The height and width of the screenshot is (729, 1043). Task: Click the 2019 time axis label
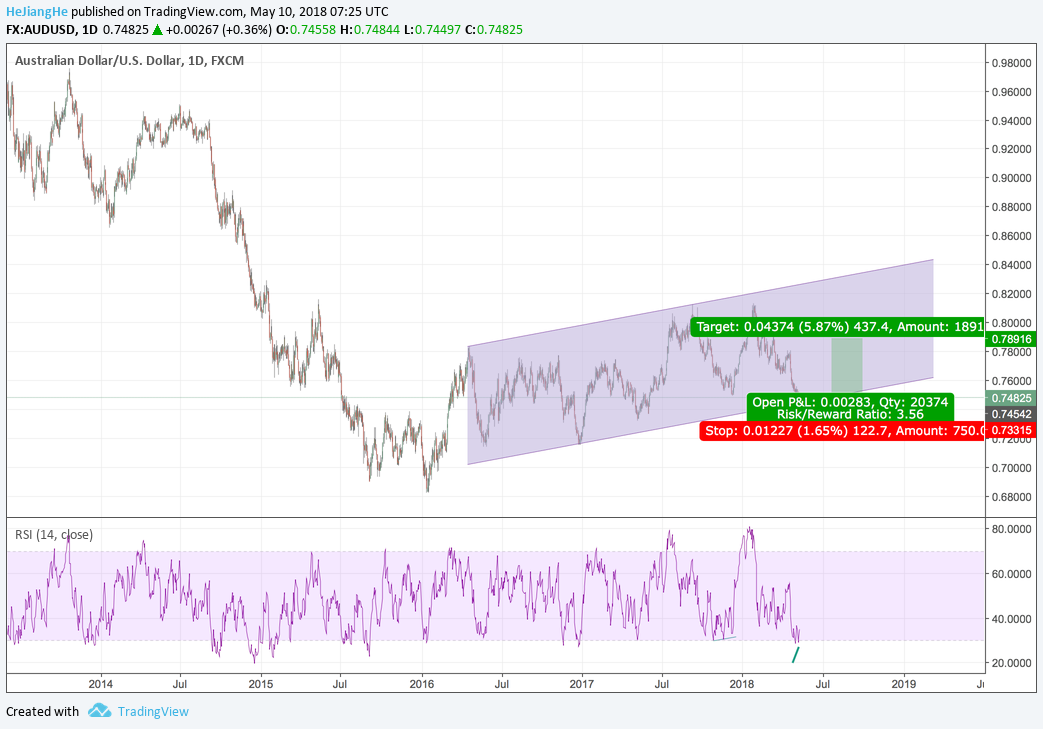click(x=903, y=684)
